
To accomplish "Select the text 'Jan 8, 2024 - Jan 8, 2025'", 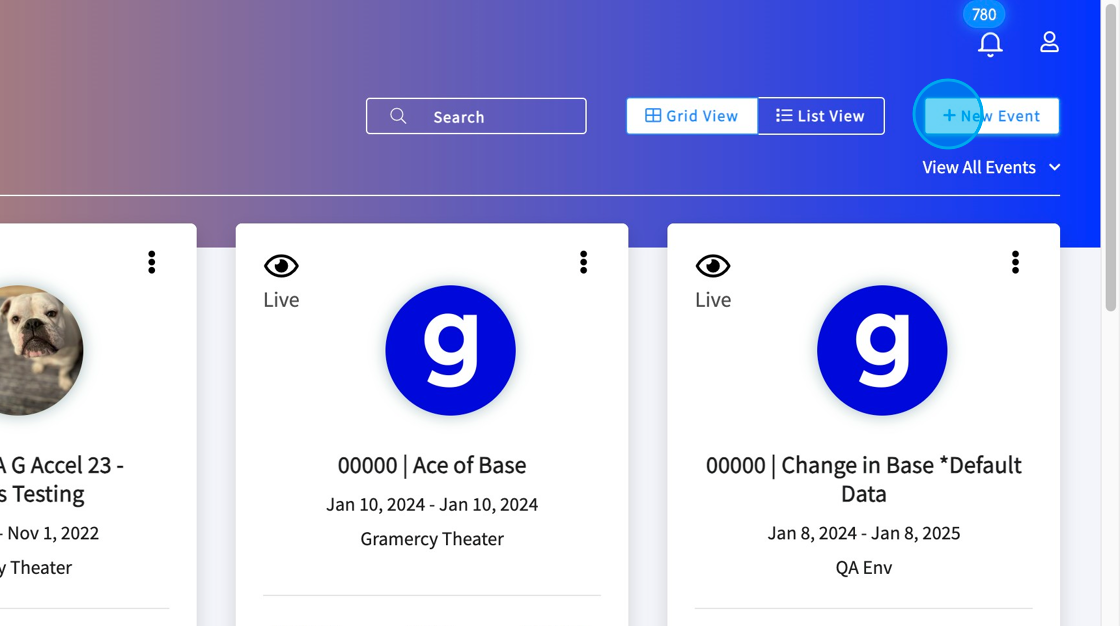I will [x=864, y=533].
